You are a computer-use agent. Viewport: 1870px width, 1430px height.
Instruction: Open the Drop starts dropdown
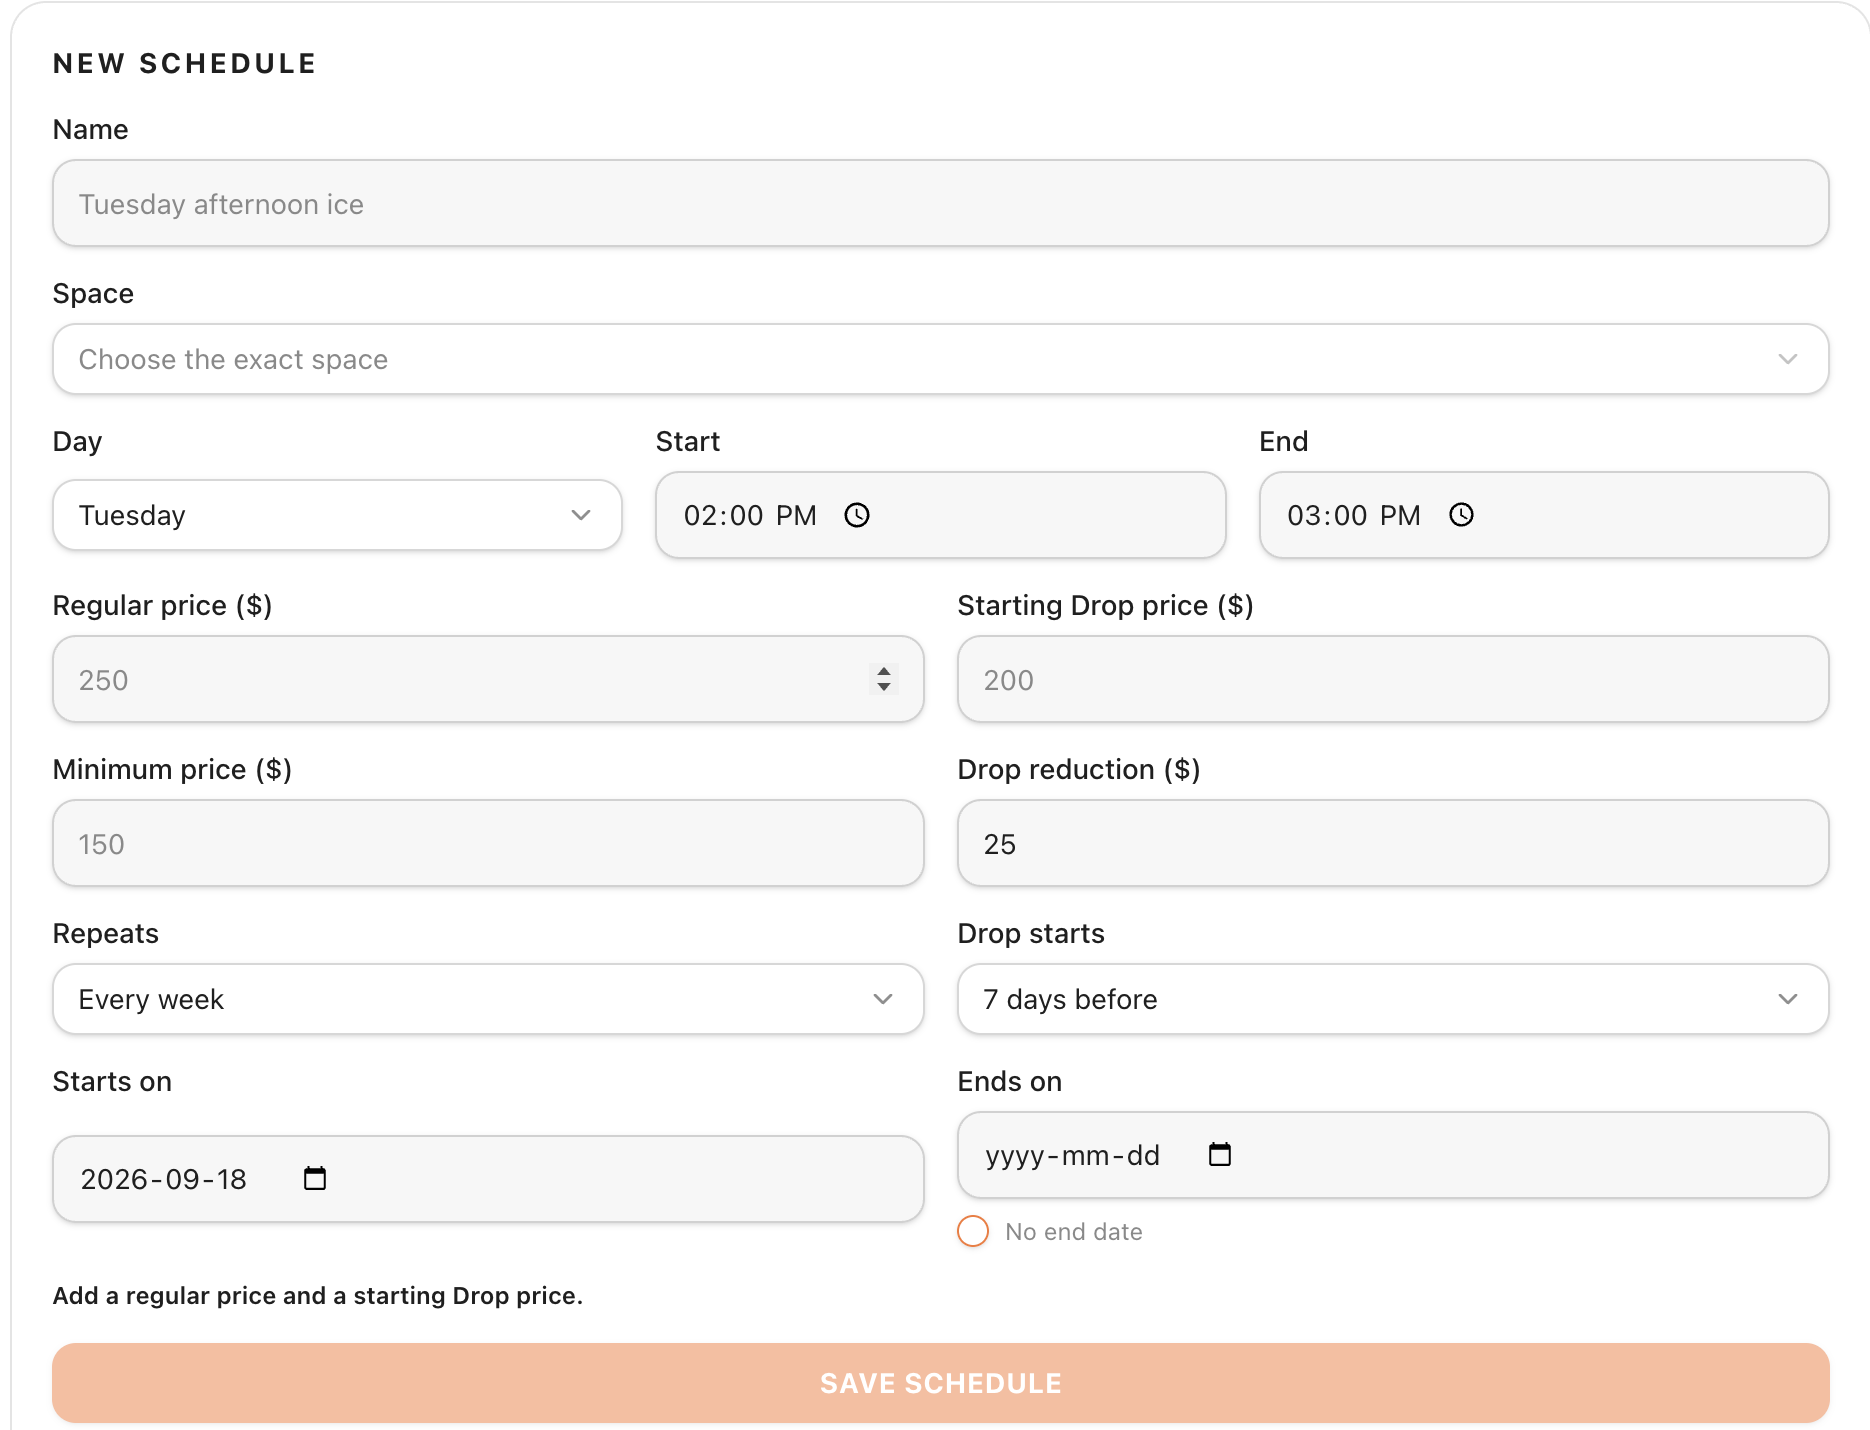(1393, 999)
